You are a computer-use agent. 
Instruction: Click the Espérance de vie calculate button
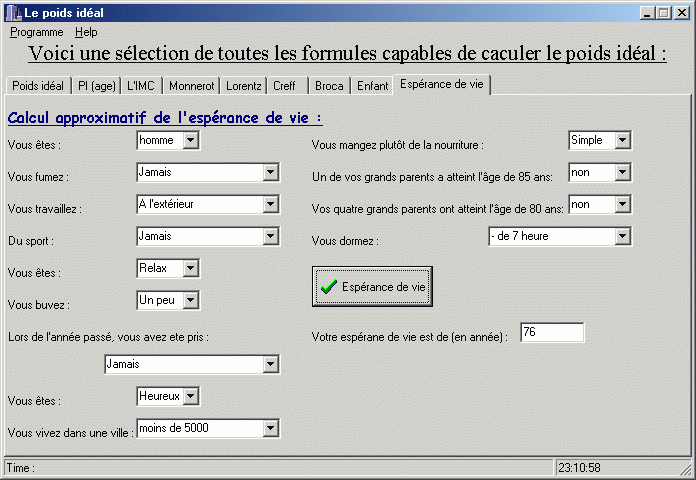372,287
